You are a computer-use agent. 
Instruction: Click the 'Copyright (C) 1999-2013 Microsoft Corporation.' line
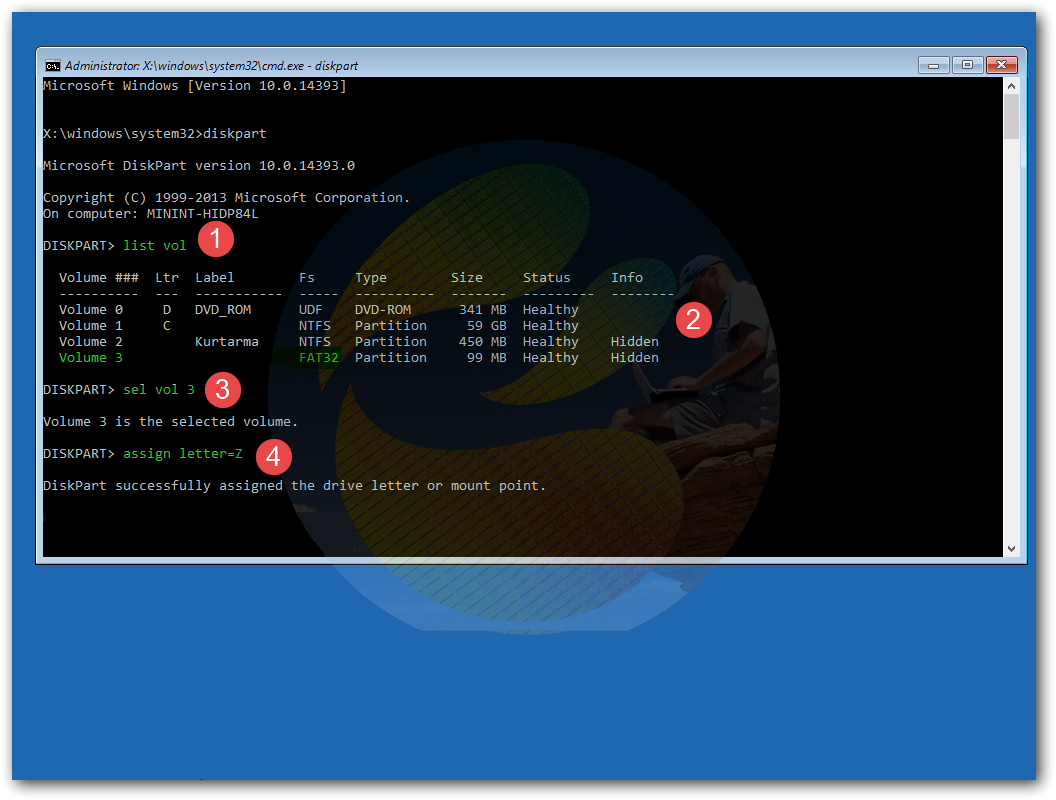(226, 198)
